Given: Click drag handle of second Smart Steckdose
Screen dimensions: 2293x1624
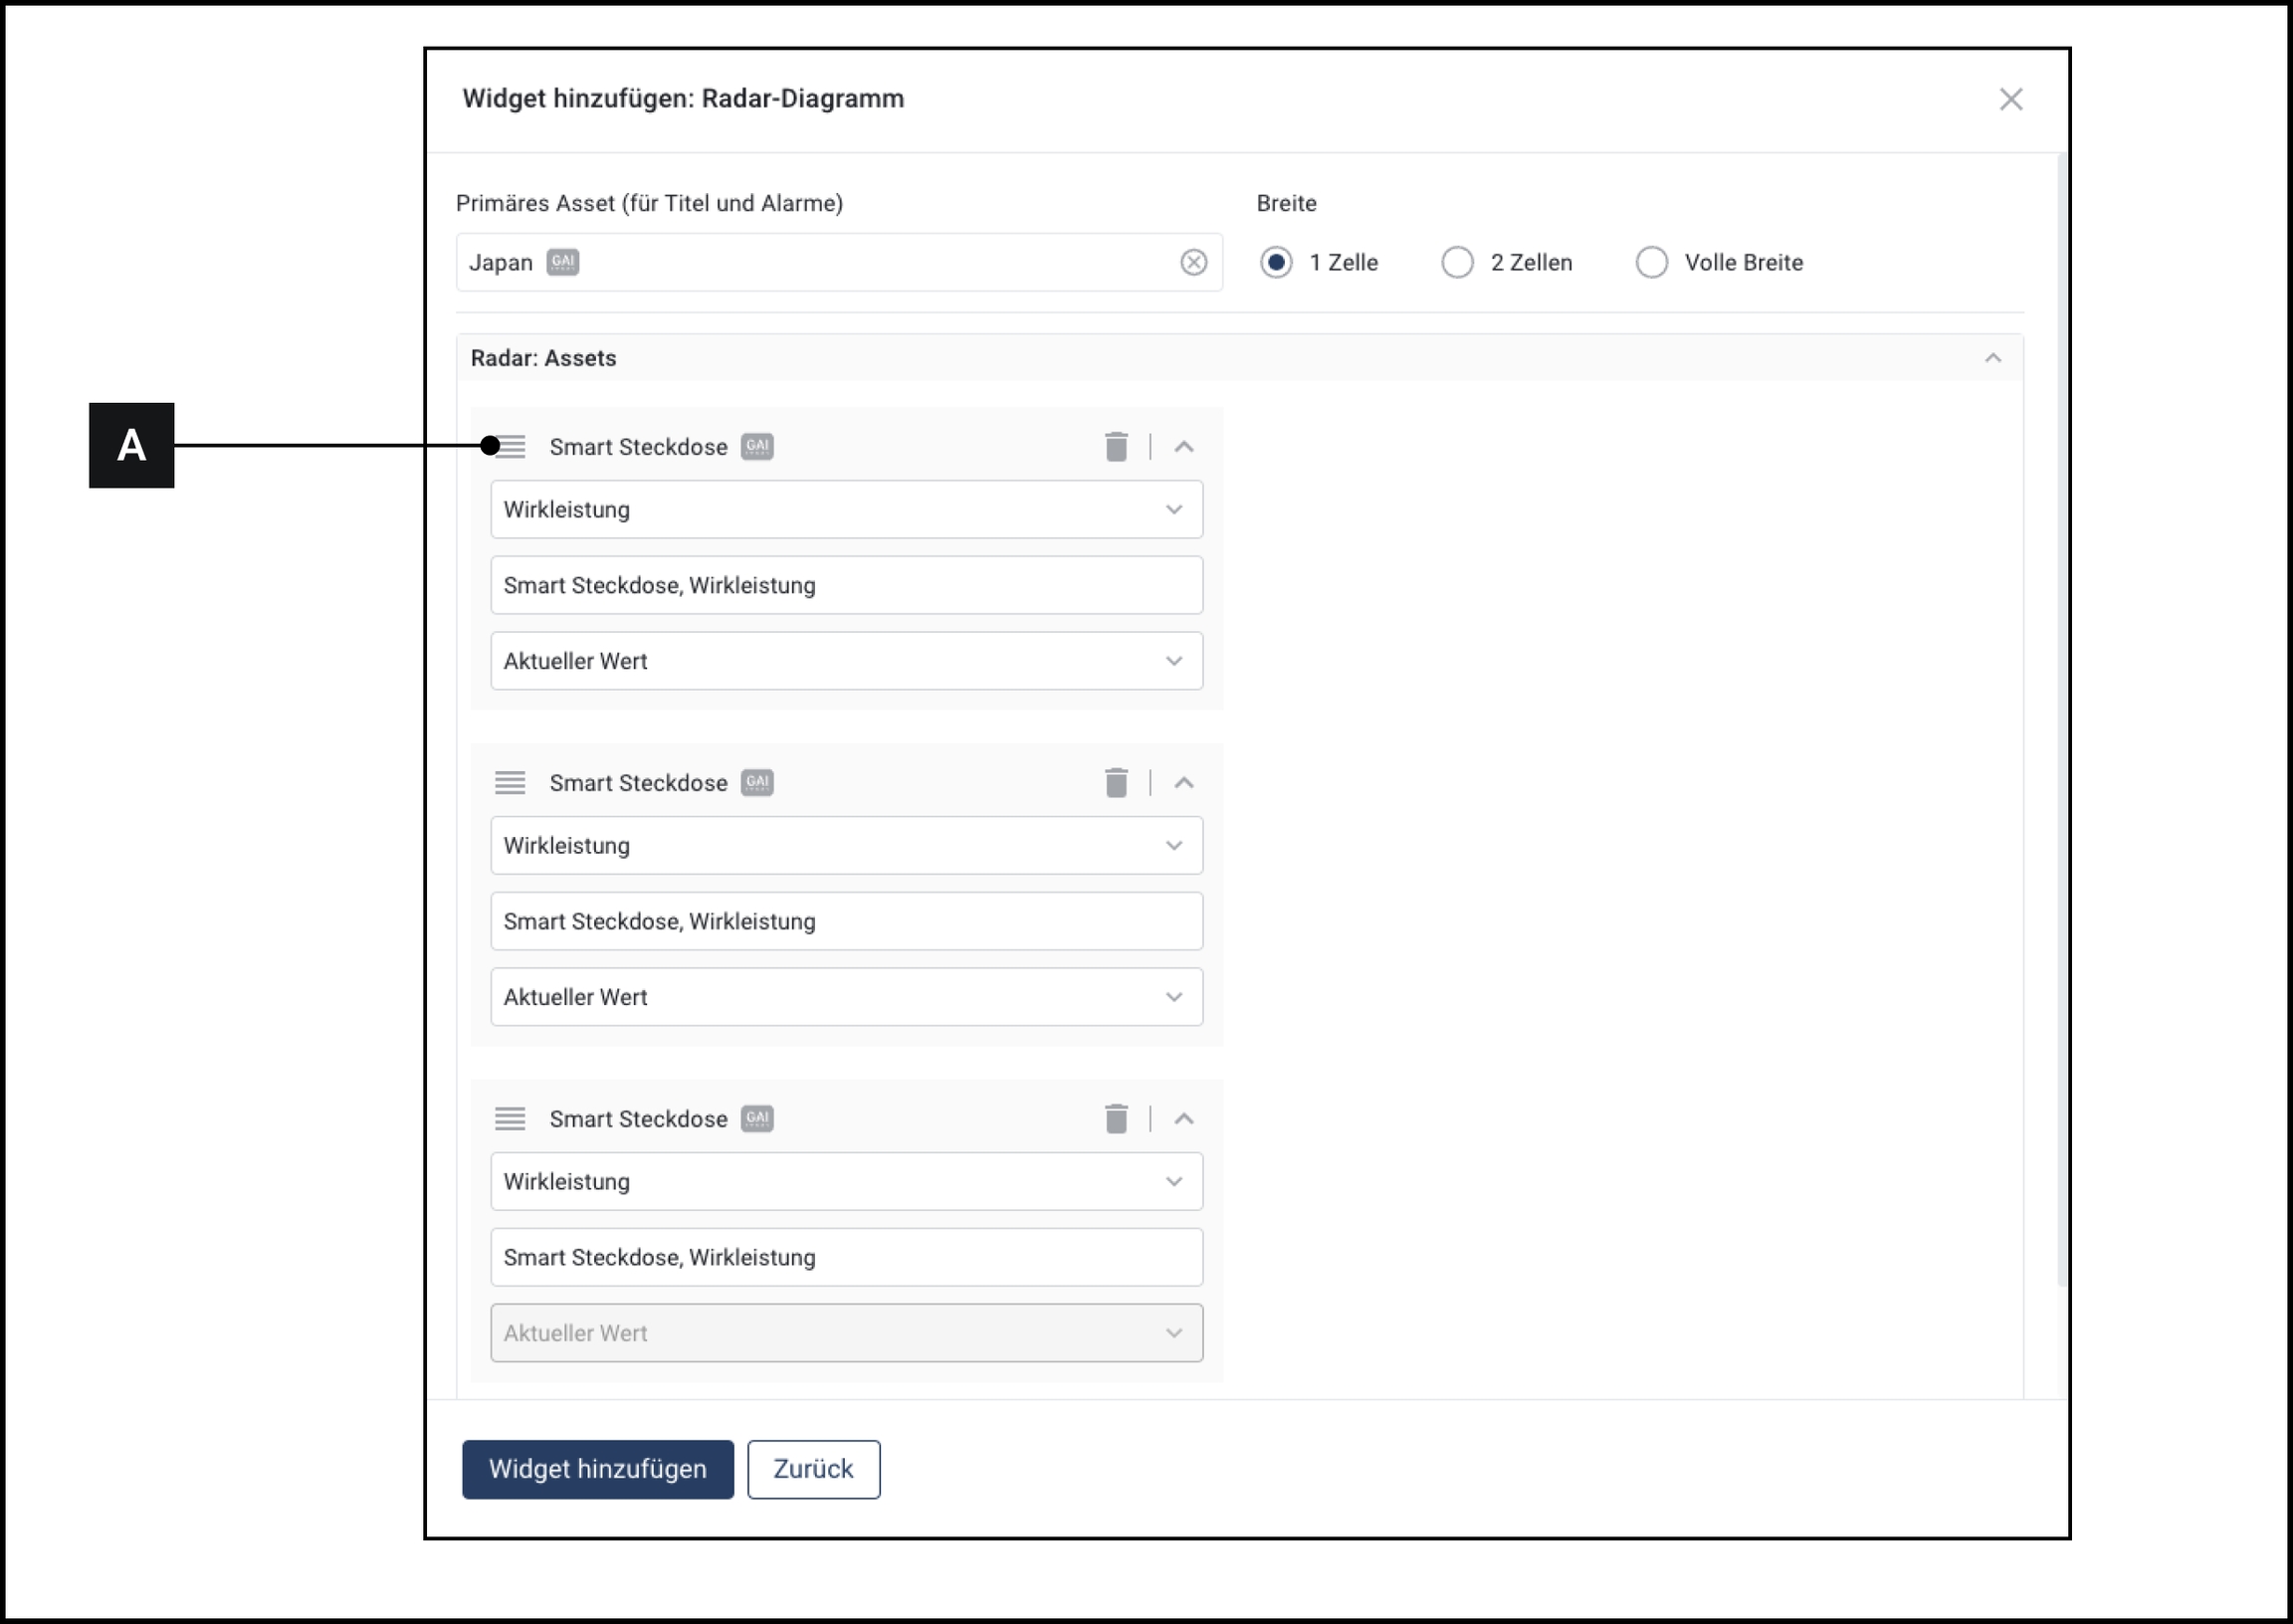Looking at the screenshot, I should coord(510,783).
